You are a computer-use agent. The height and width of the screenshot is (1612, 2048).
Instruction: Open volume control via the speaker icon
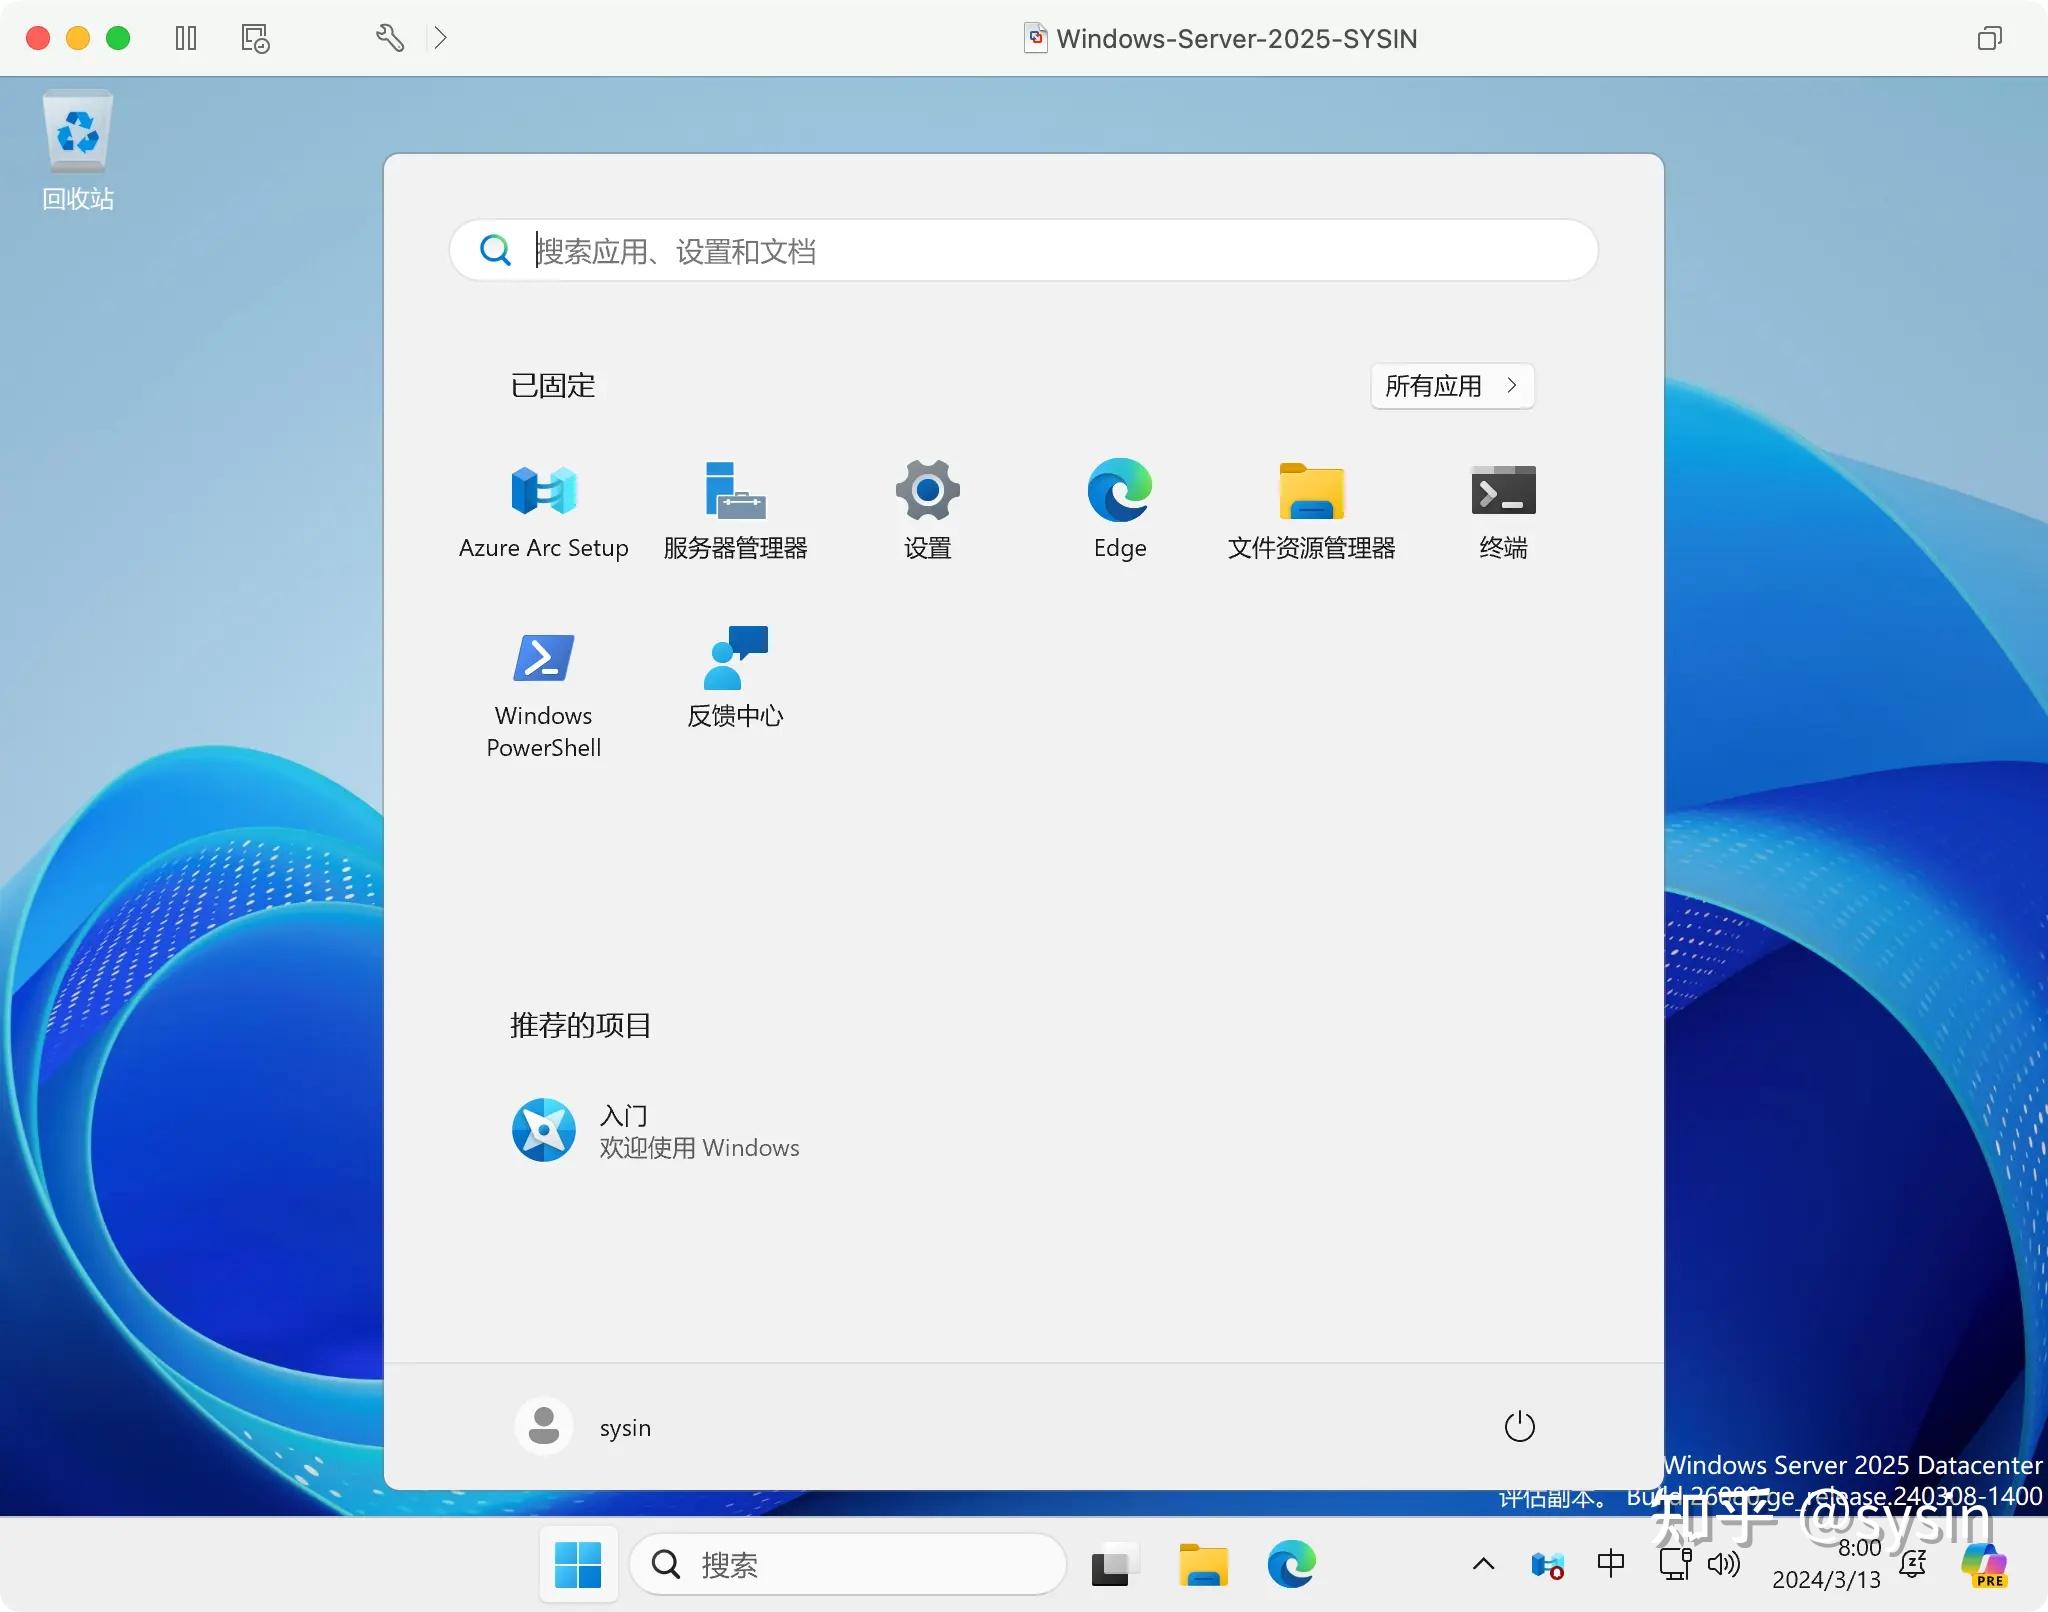point(1723,1565)
